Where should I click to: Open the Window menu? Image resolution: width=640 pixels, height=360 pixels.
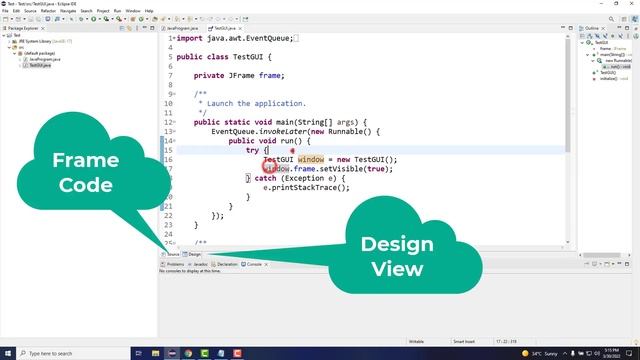(133, 11)
